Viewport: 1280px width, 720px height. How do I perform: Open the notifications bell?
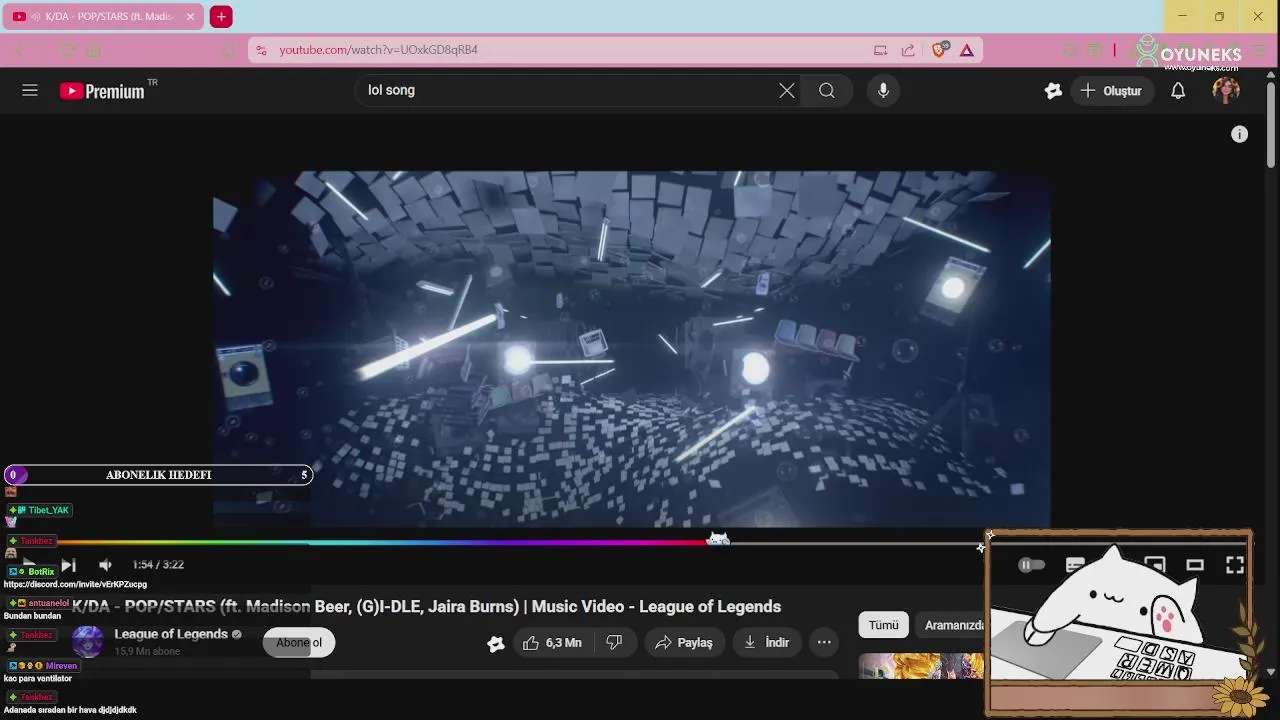(x=1178, y=90)
